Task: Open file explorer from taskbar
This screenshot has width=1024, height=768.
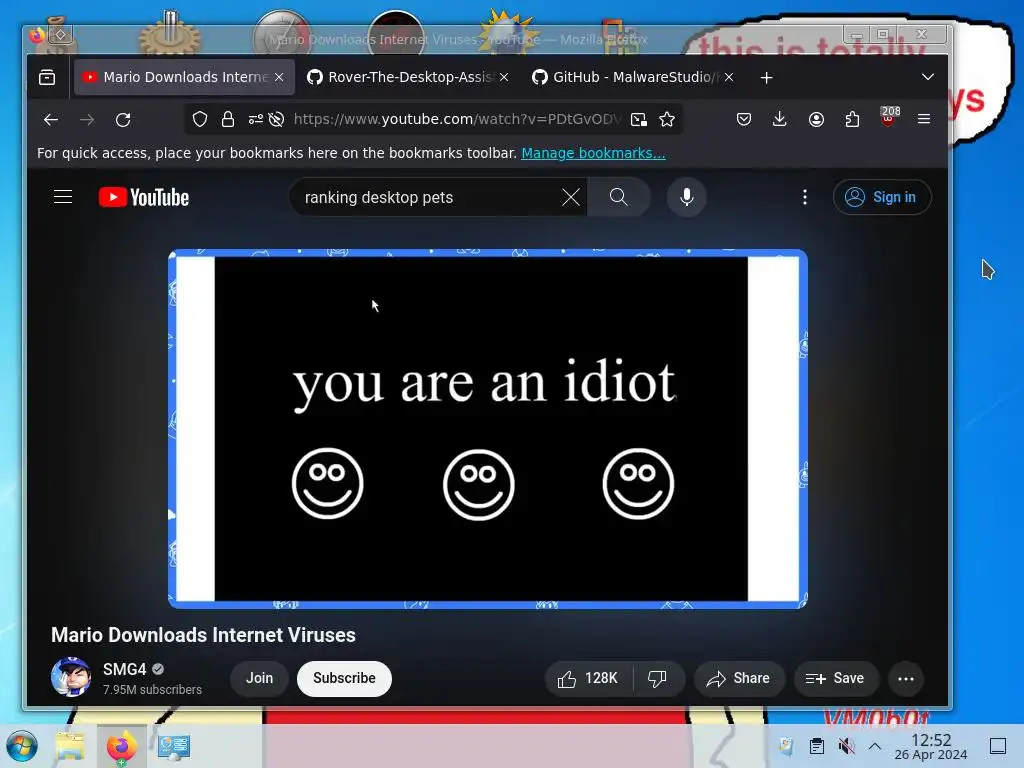Action: 71,746
